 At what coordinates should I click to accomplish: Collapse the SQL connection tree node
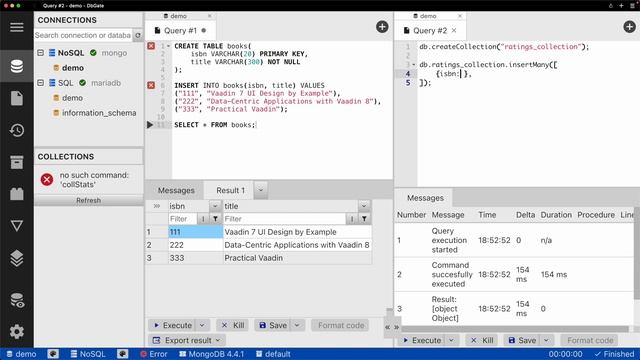pyautogui.click(x=40, y=83)
